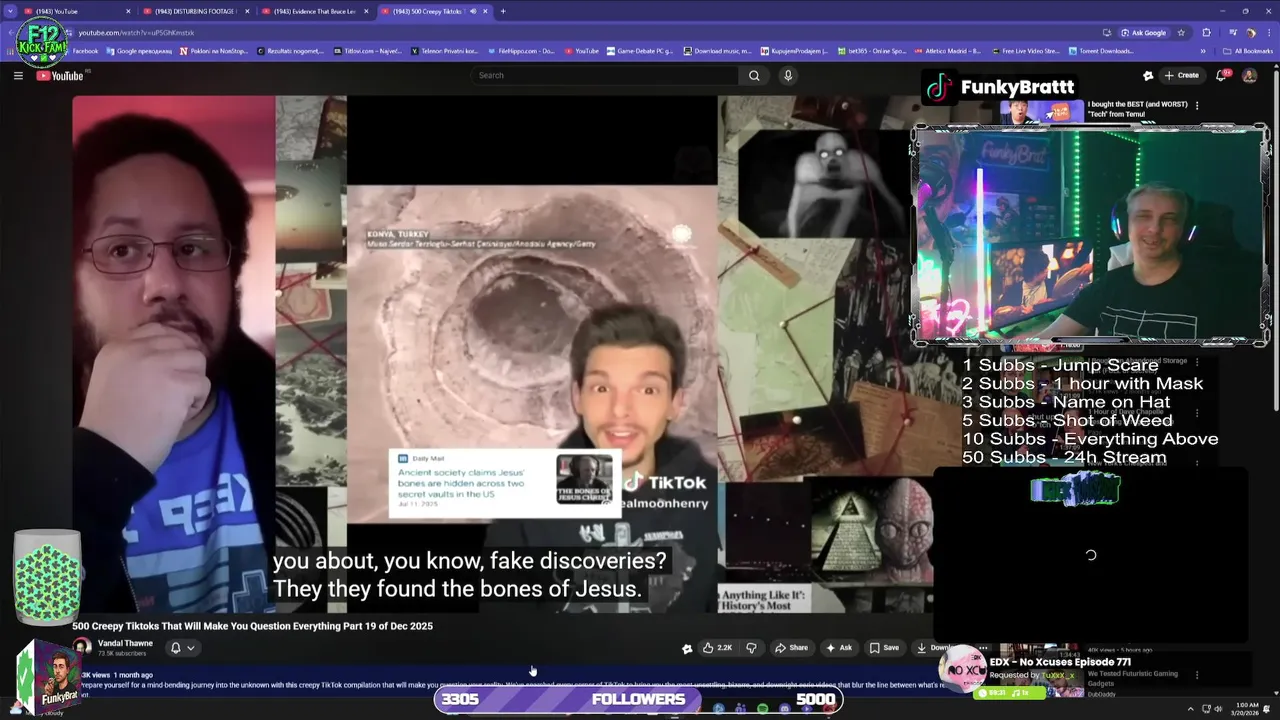
Task: Mute the audio-playing tab speaker icon
Action: click(473, 11)
